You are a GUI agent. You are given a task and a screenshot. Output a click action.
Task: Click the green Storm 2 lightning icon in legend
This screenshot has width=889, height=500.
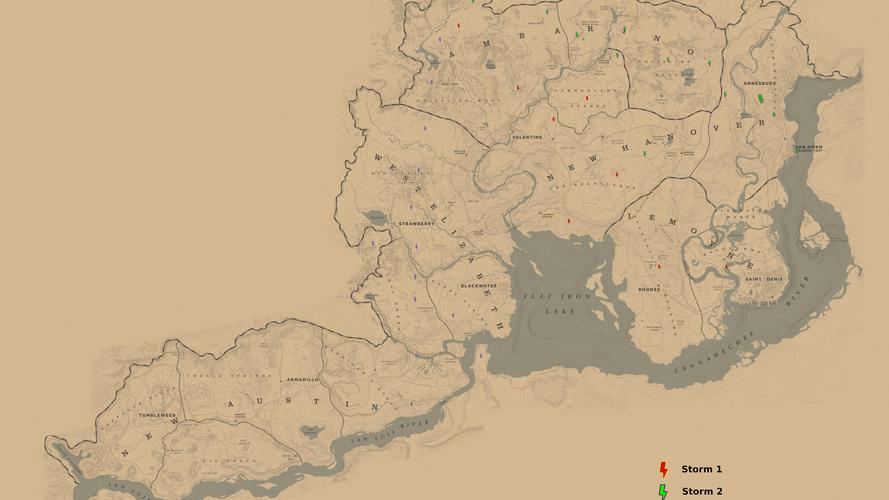662,491
